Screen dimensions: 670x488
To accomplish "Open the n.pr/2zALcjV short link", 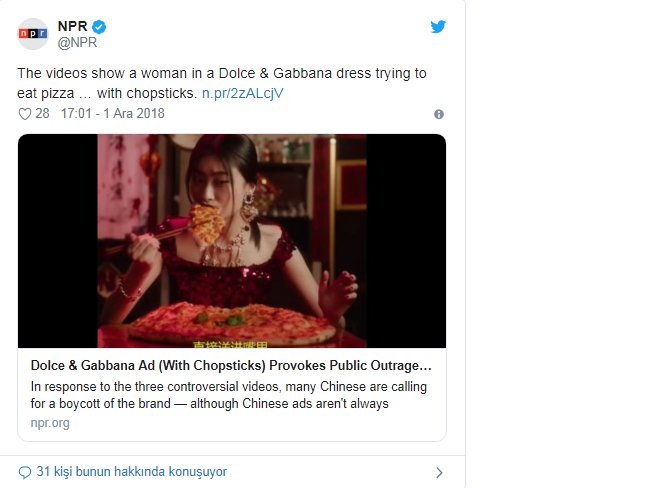I will 242,93.
